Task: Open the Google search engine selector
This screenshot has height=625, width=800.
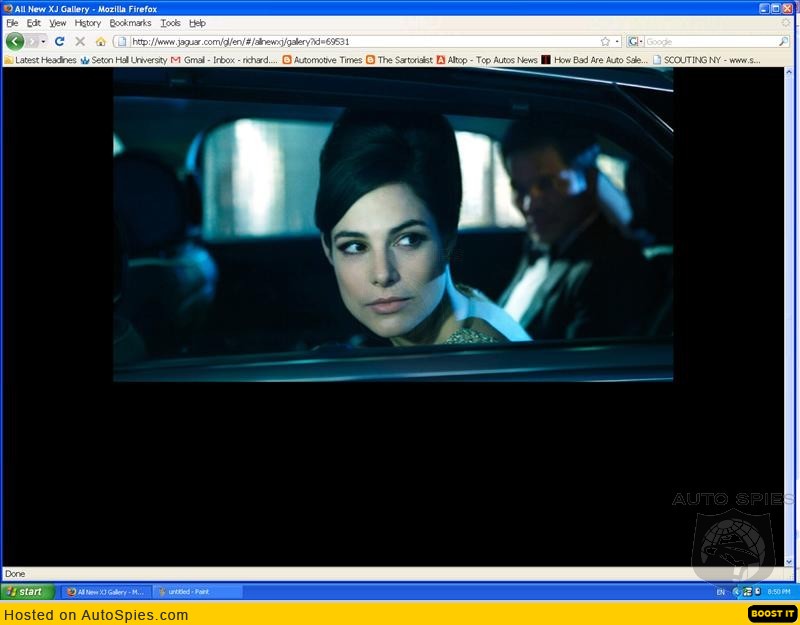Action: 635,41
